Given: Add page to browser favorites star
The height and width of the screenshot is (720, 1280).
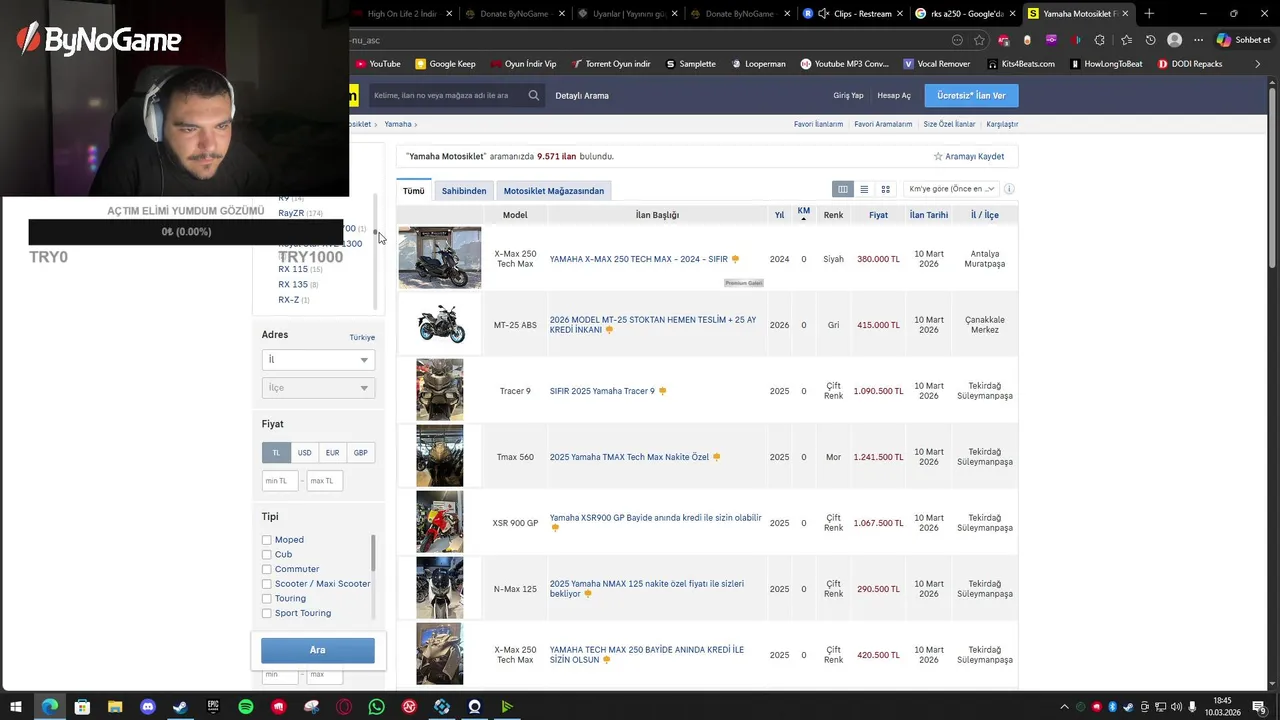Looking at the screenshot, I should pyautogui.click(x=979, y=40).
